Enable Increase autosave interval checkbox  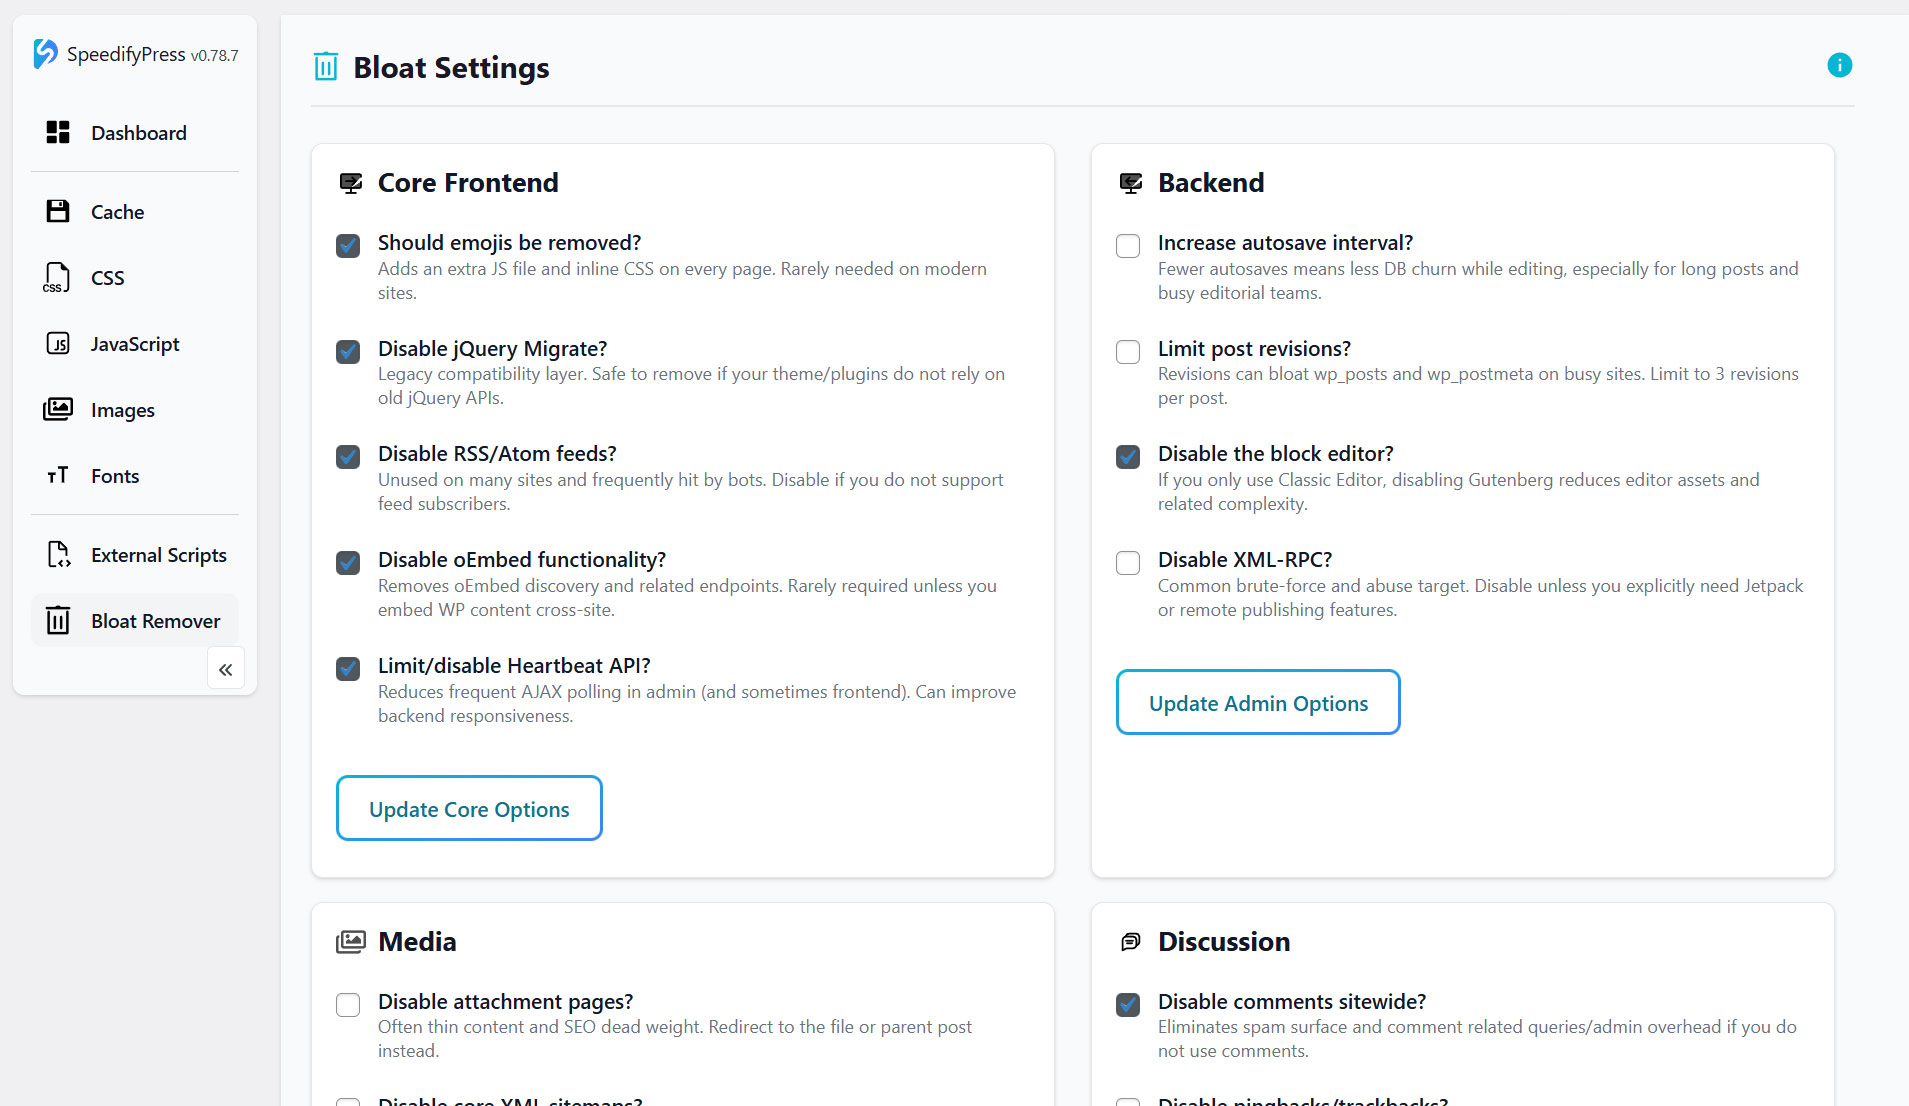tap(1128, 245)
